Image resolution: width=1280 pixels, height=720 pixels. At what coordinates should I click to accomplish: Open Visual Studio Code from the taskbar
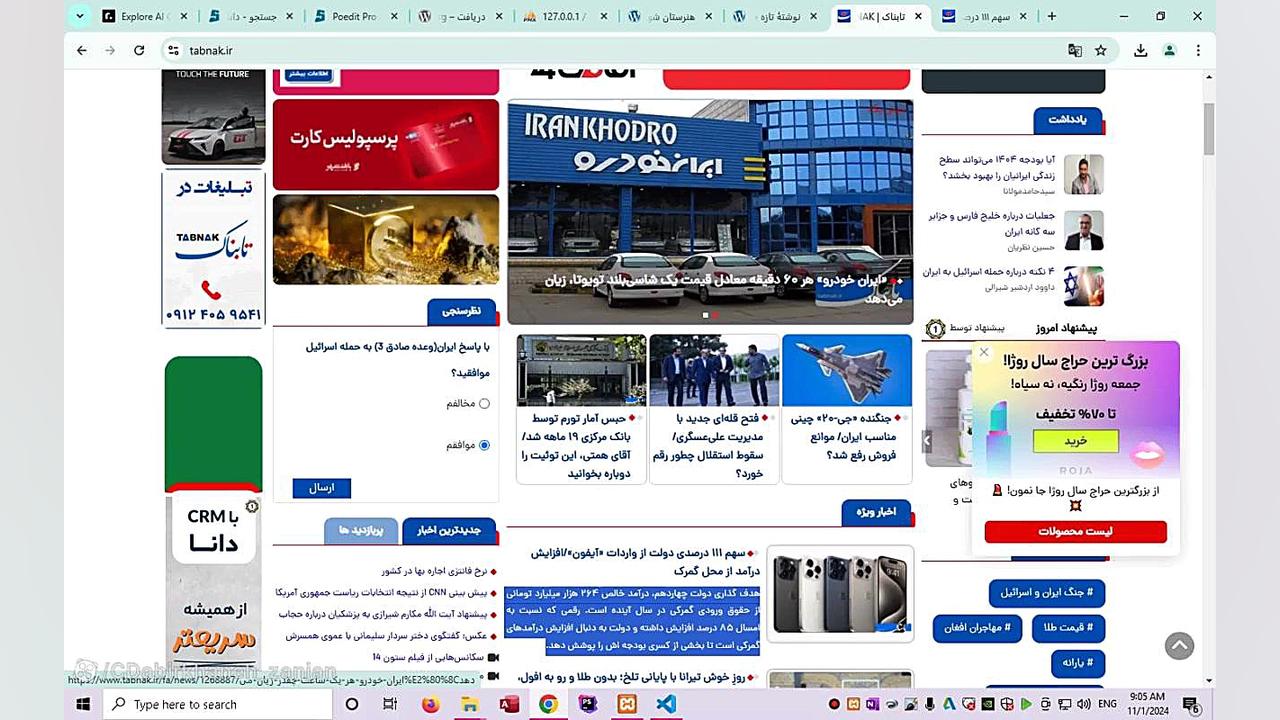pos(666,704)
